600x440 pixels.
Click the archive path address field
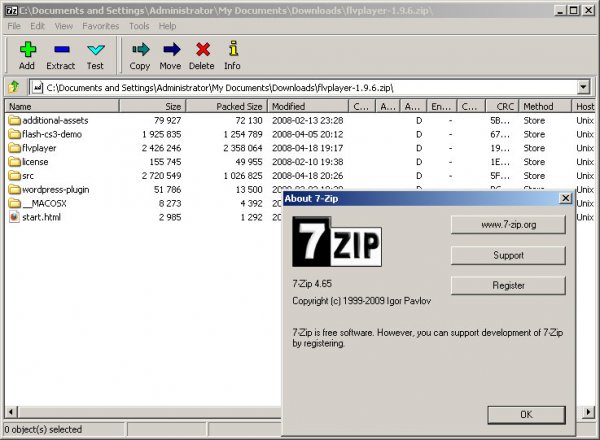304,88
